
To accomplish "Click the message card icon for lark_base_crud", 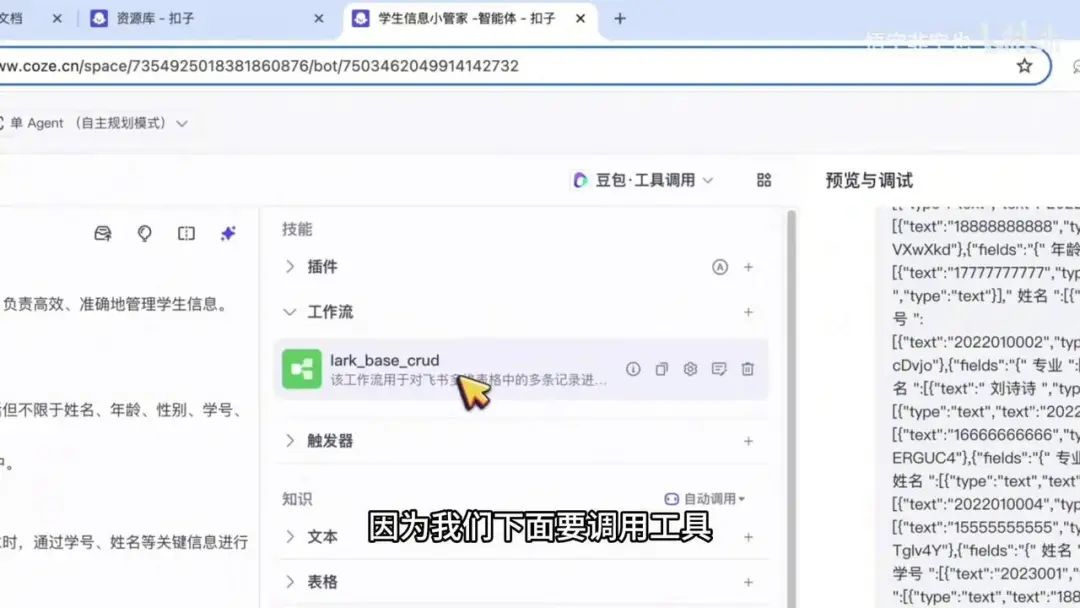I will pyautogui.click(x=719, y=369).
